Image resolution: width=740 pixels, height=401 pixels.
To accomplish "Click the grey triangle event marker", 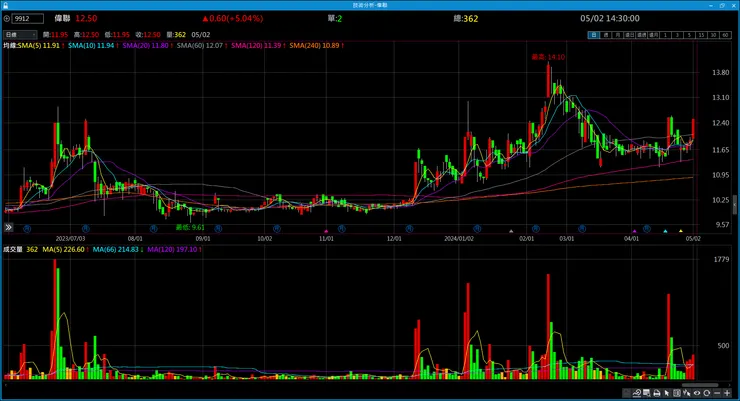I will pyautogui.click(x=511, y=231).
